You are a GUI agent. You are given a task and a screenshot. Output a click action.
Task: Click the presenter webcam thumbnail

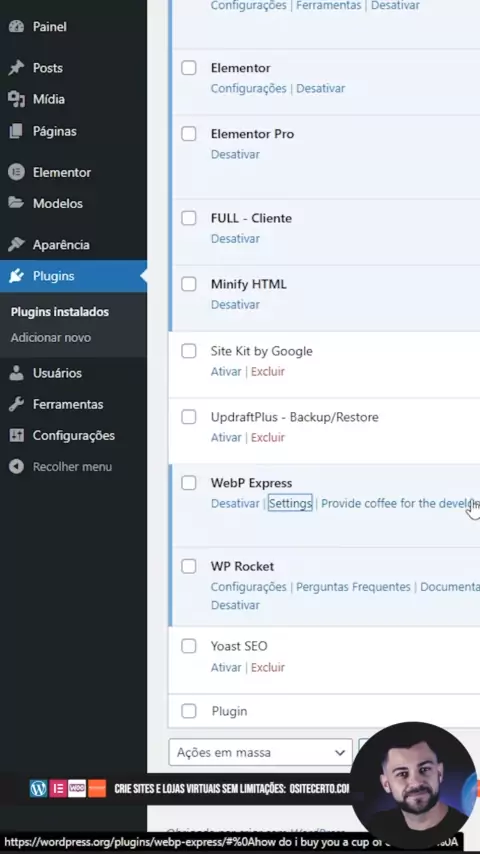(x=414, y=786)
